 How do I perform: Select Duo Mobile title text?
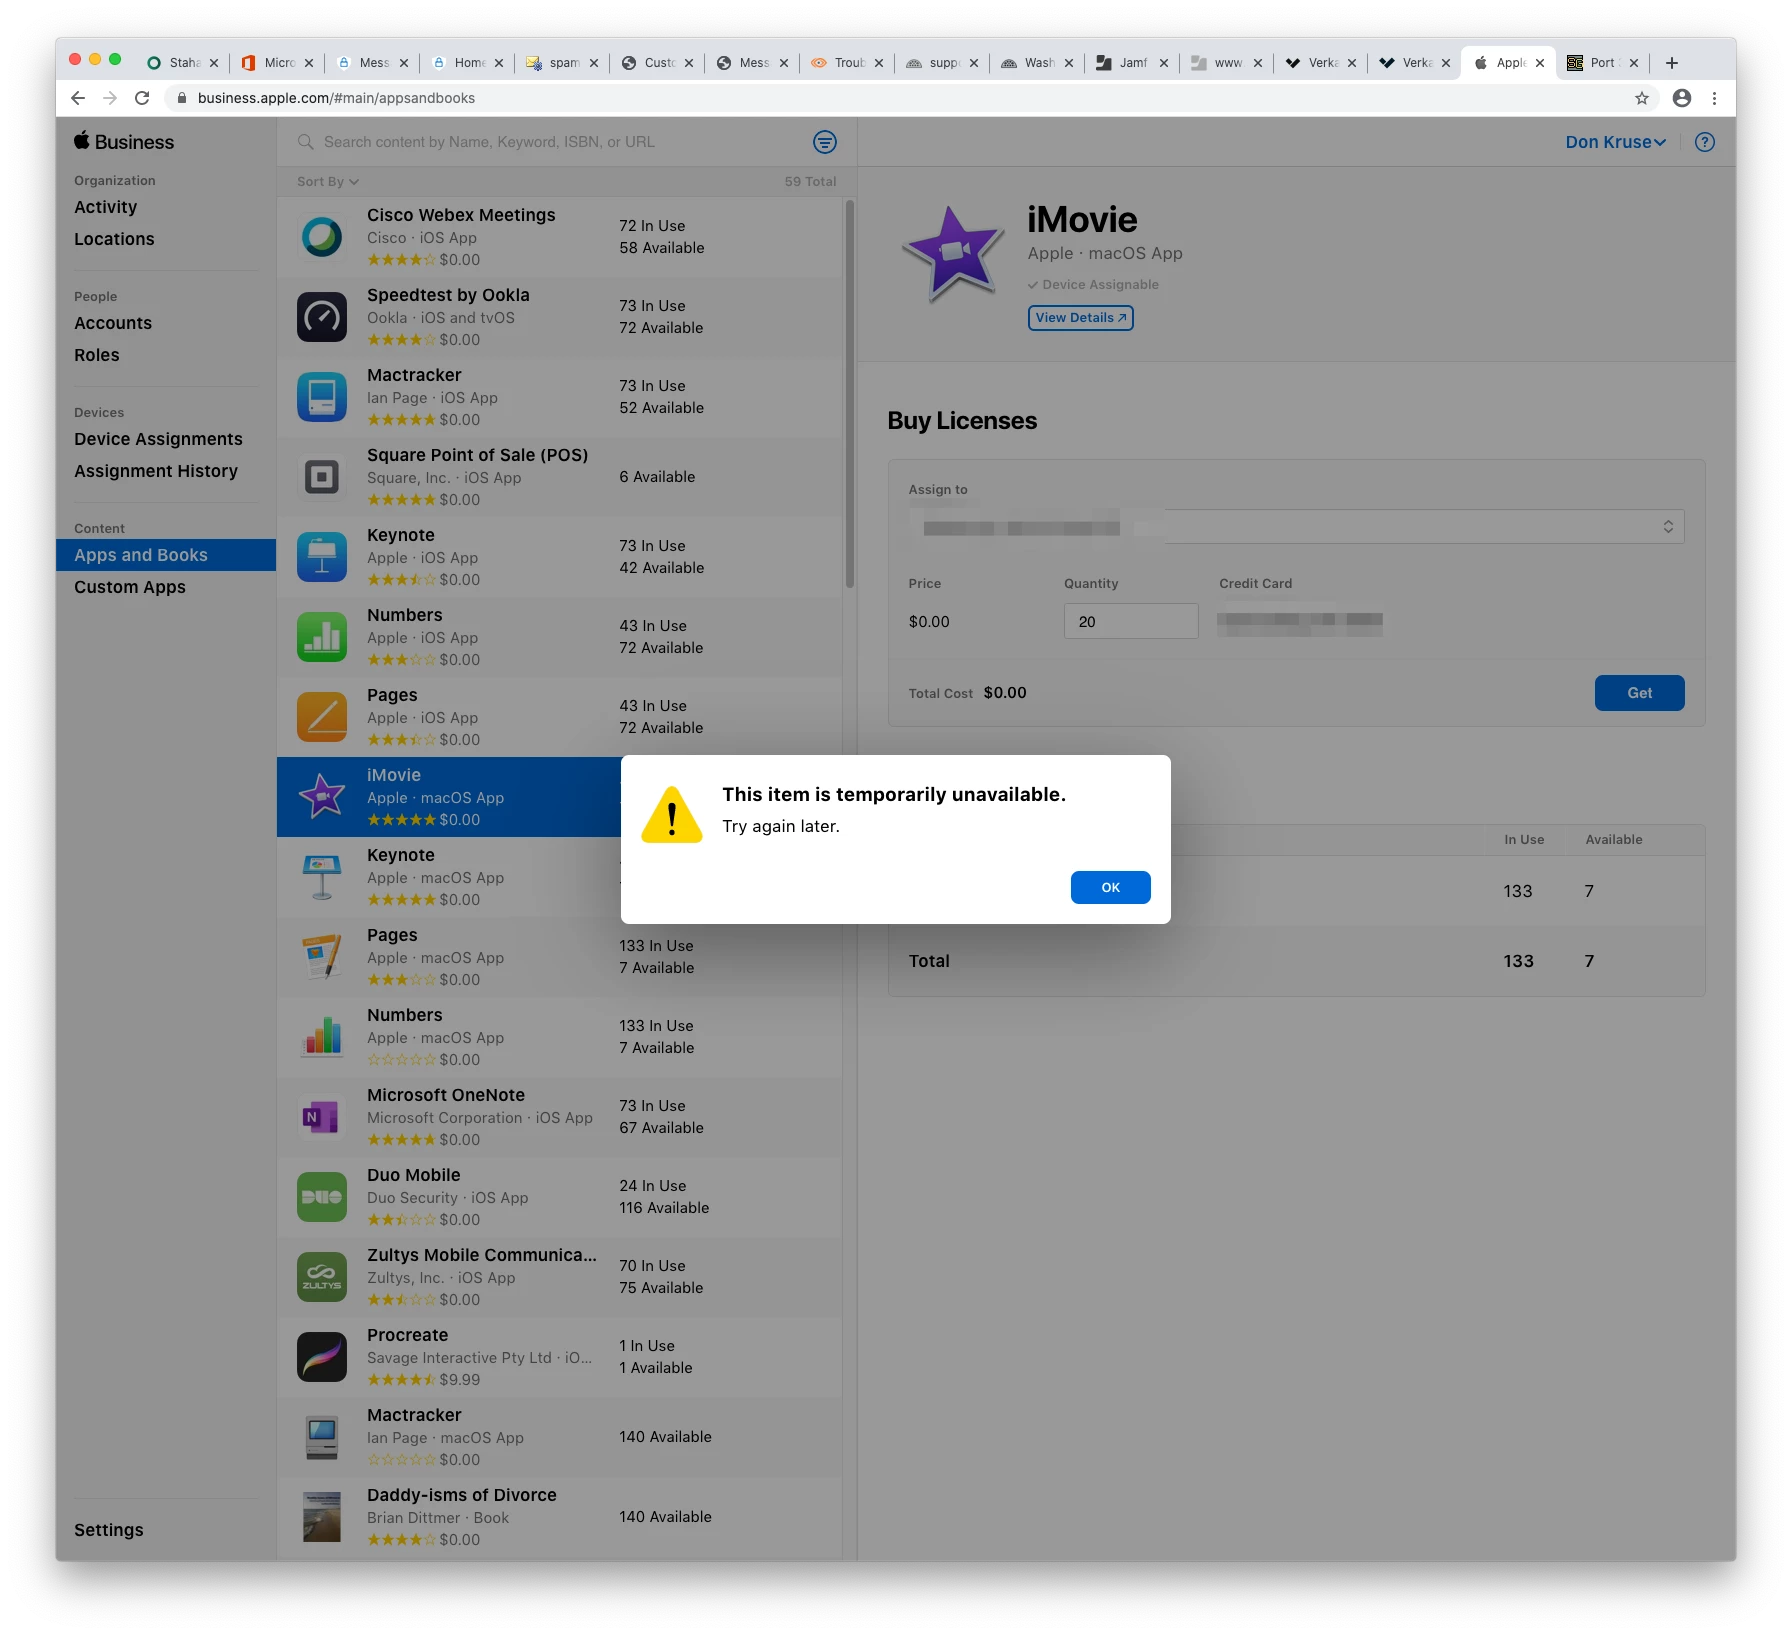414,1175
